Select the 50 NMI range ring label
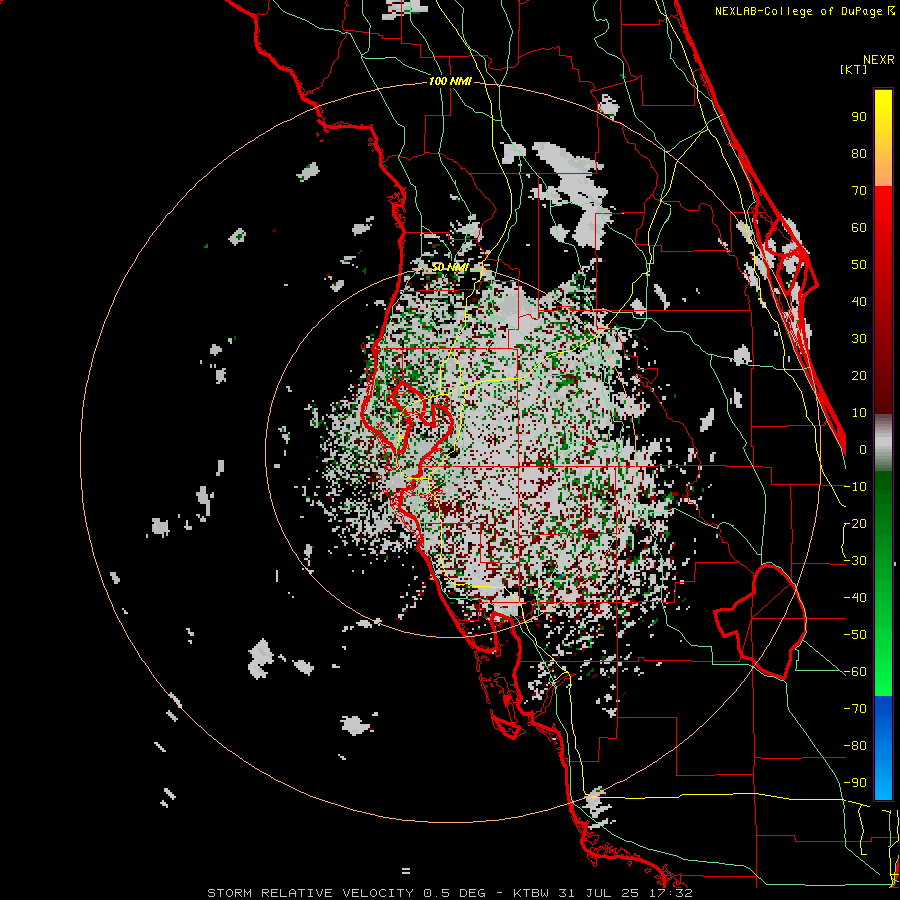This screenshot has height=900, width=900. tap(450, 267)
